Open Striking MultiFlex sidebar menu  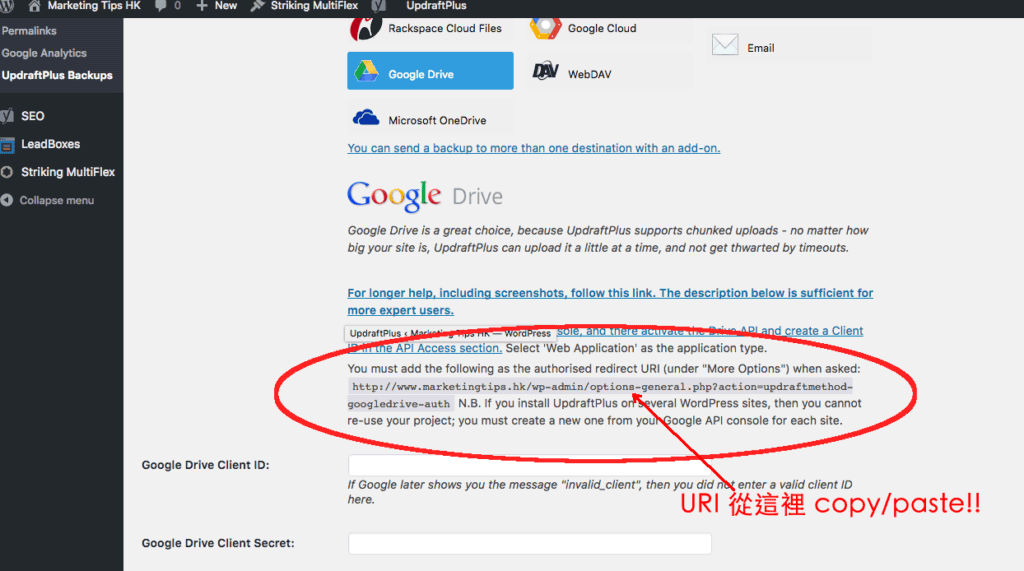(x=68, y=172)
